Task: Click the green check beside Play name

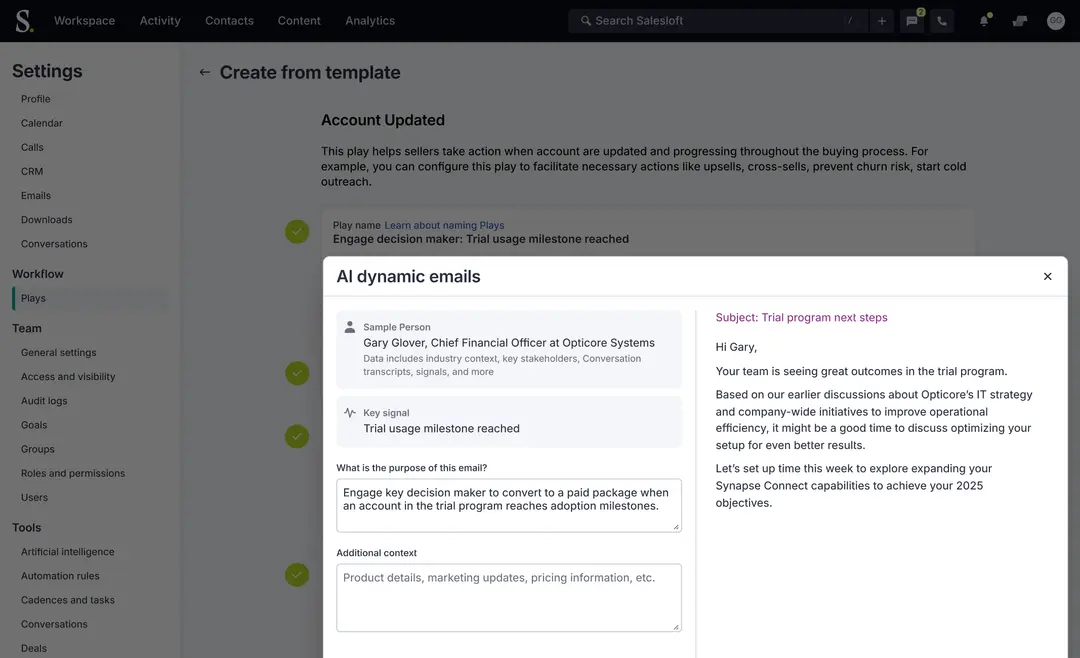Action: pyautogui.click(x=297, y=232)
